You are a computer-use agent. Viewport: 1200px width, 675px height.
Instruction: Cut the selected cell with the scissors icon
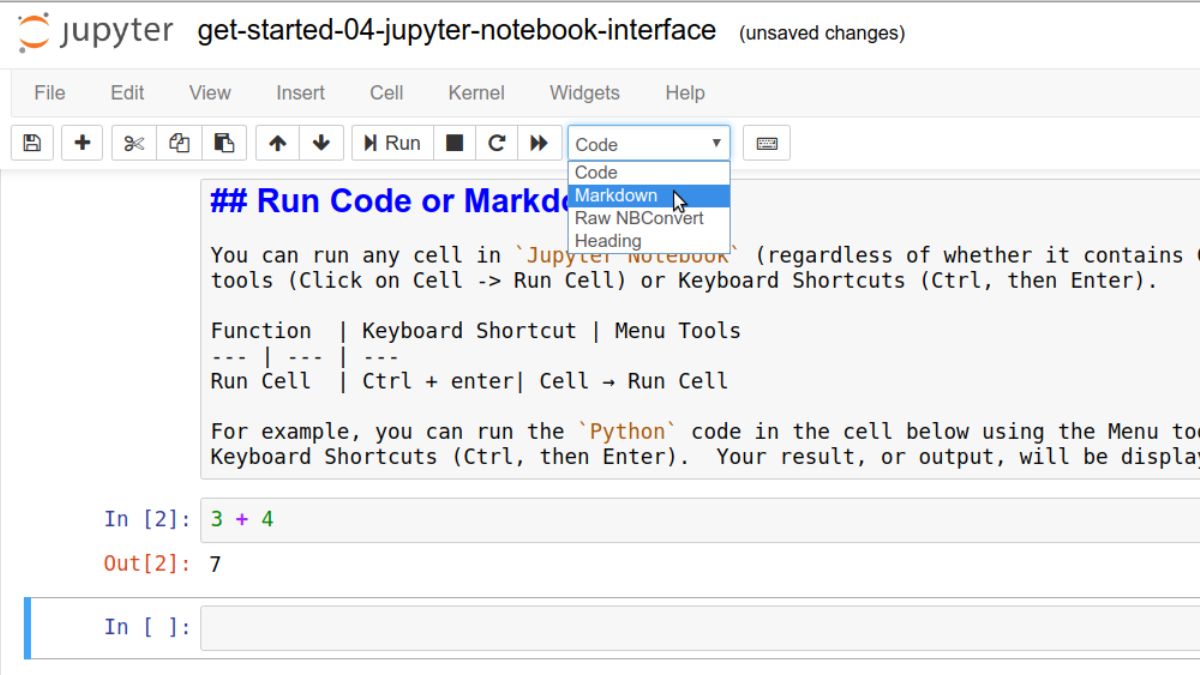(134, 143)
